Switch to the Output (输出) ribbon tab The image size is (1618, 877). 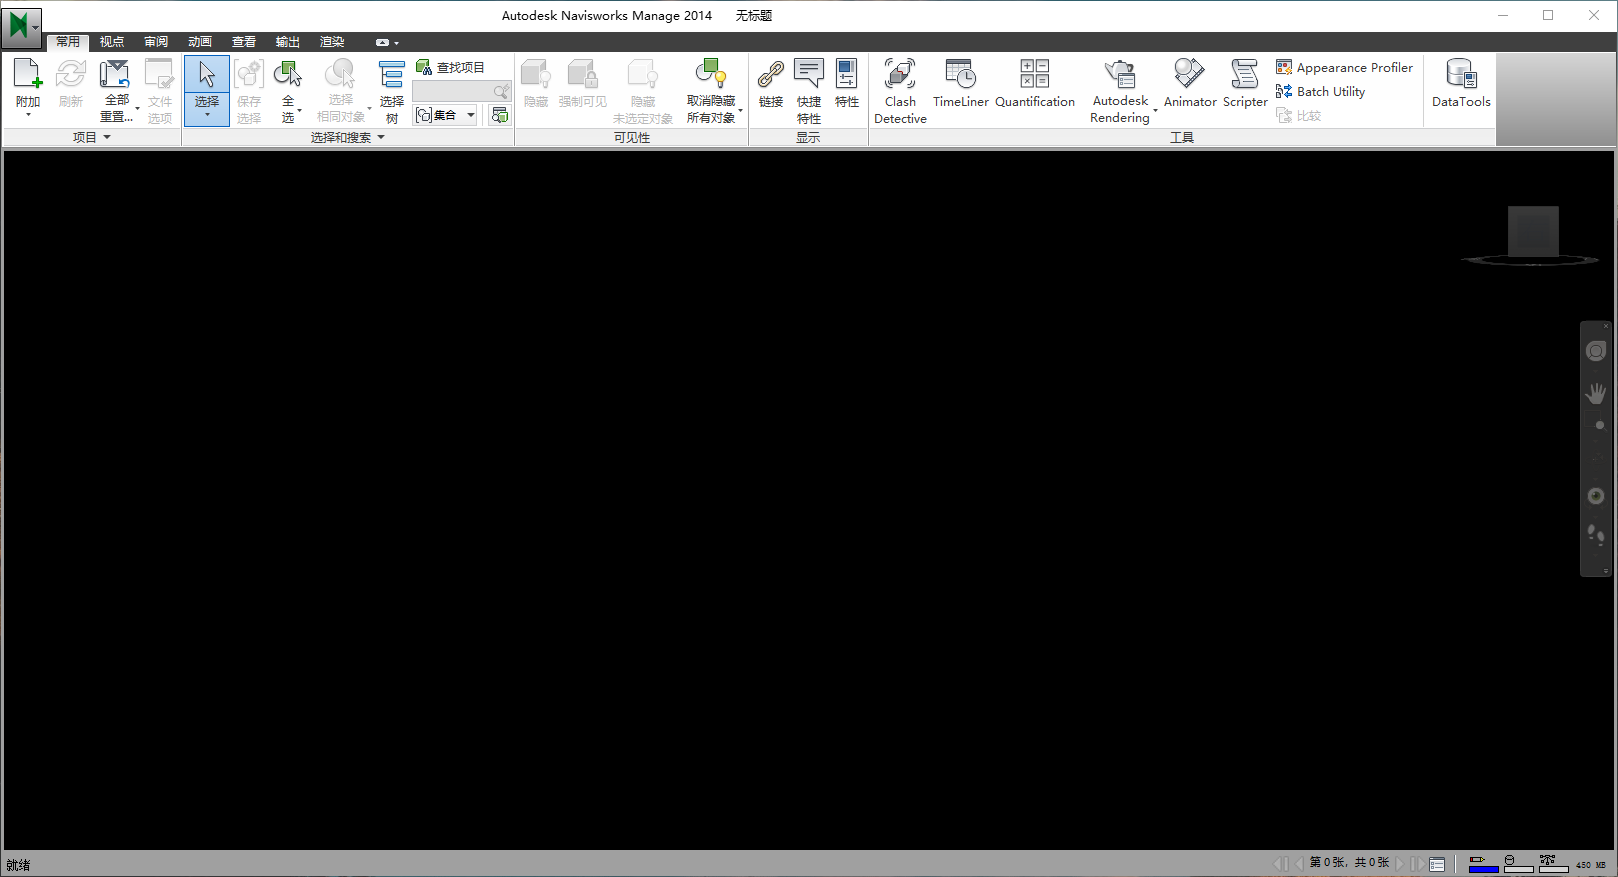[288, 42]
